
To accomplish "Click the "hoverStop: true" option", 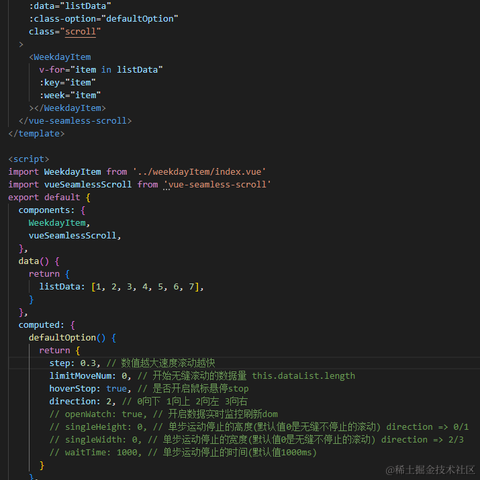I will tap(88, 389).
